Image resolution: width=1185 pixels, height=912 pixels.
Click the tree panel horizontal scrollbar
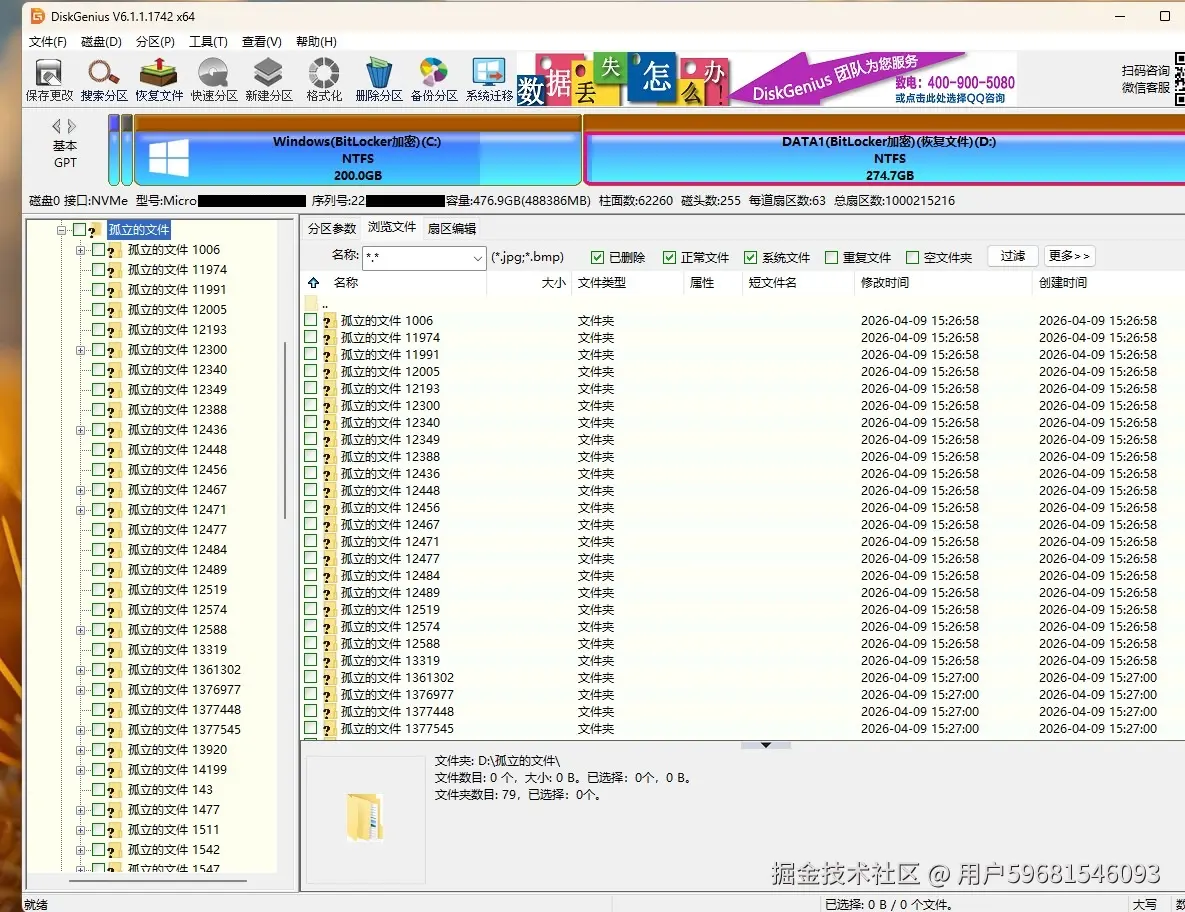[158, 880]
